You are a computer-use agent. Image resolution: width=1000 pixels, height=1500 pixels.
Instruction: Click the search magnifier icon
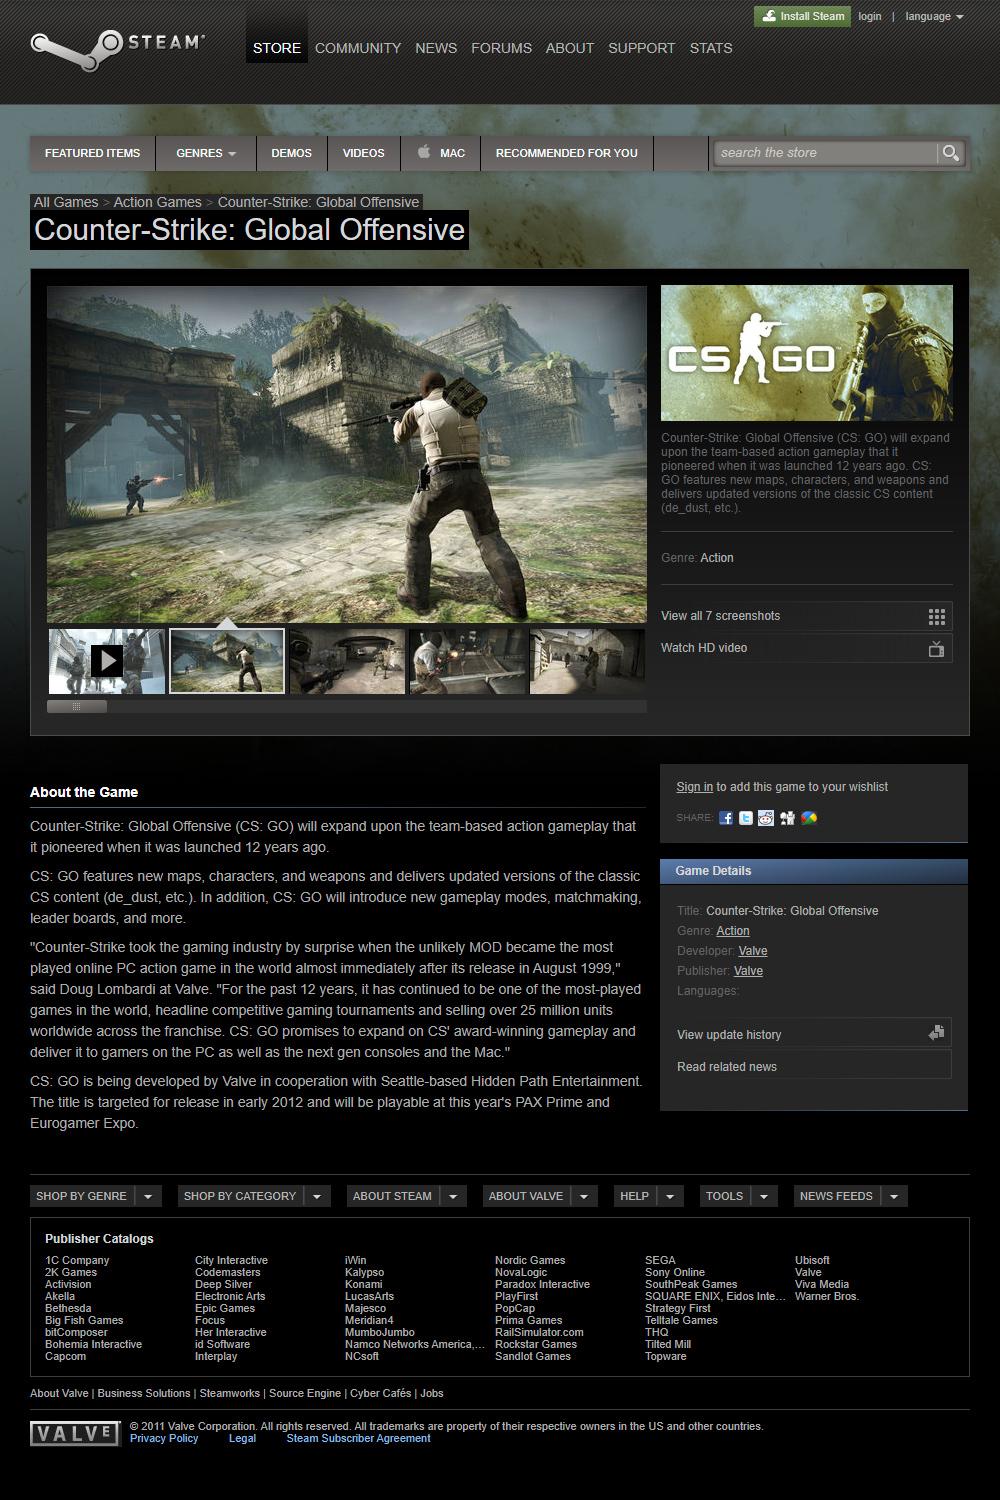click(950, 153)
